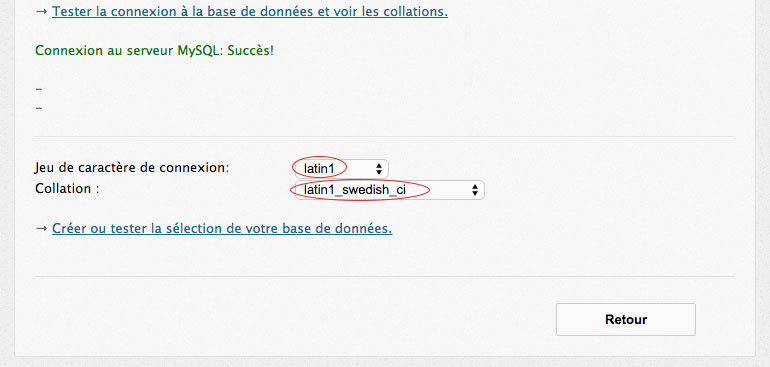Click the up-down arrows of the collation selector

tap(474, 190)
